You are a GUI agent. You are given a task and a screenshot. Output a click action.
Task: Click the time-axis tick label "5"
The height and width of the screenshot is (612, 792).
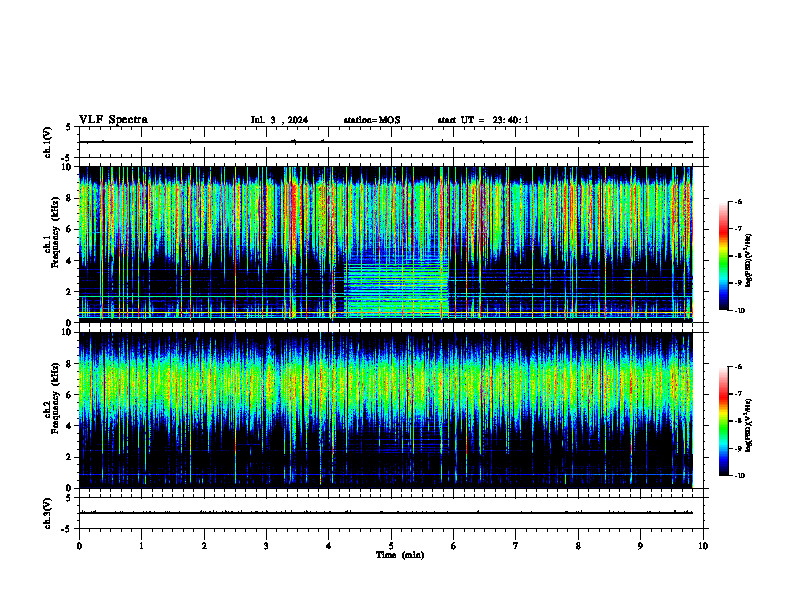(391, 546)
